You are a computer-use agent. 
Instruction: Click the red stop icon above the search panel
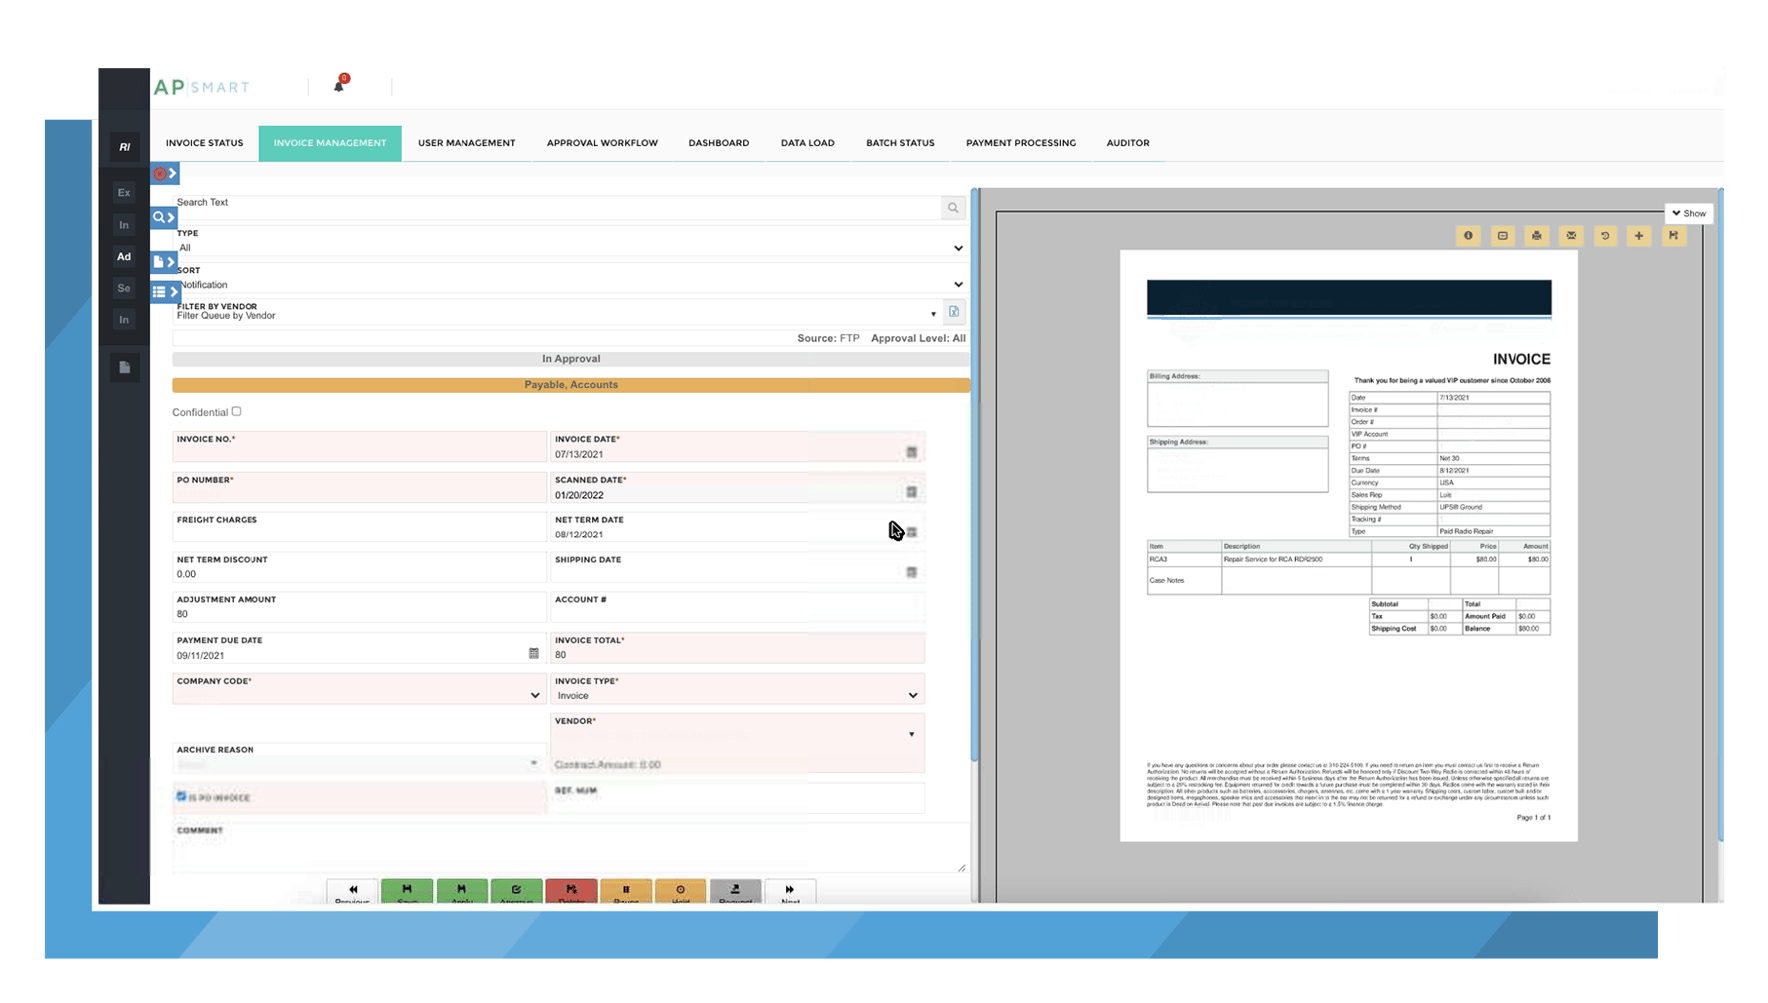pos(160,173)
